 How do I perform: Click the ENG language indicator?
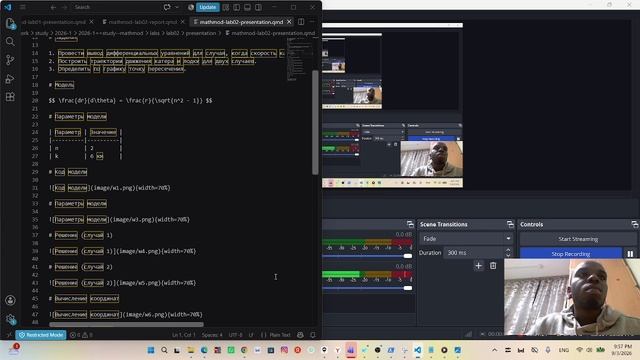[x=564, y=350]
